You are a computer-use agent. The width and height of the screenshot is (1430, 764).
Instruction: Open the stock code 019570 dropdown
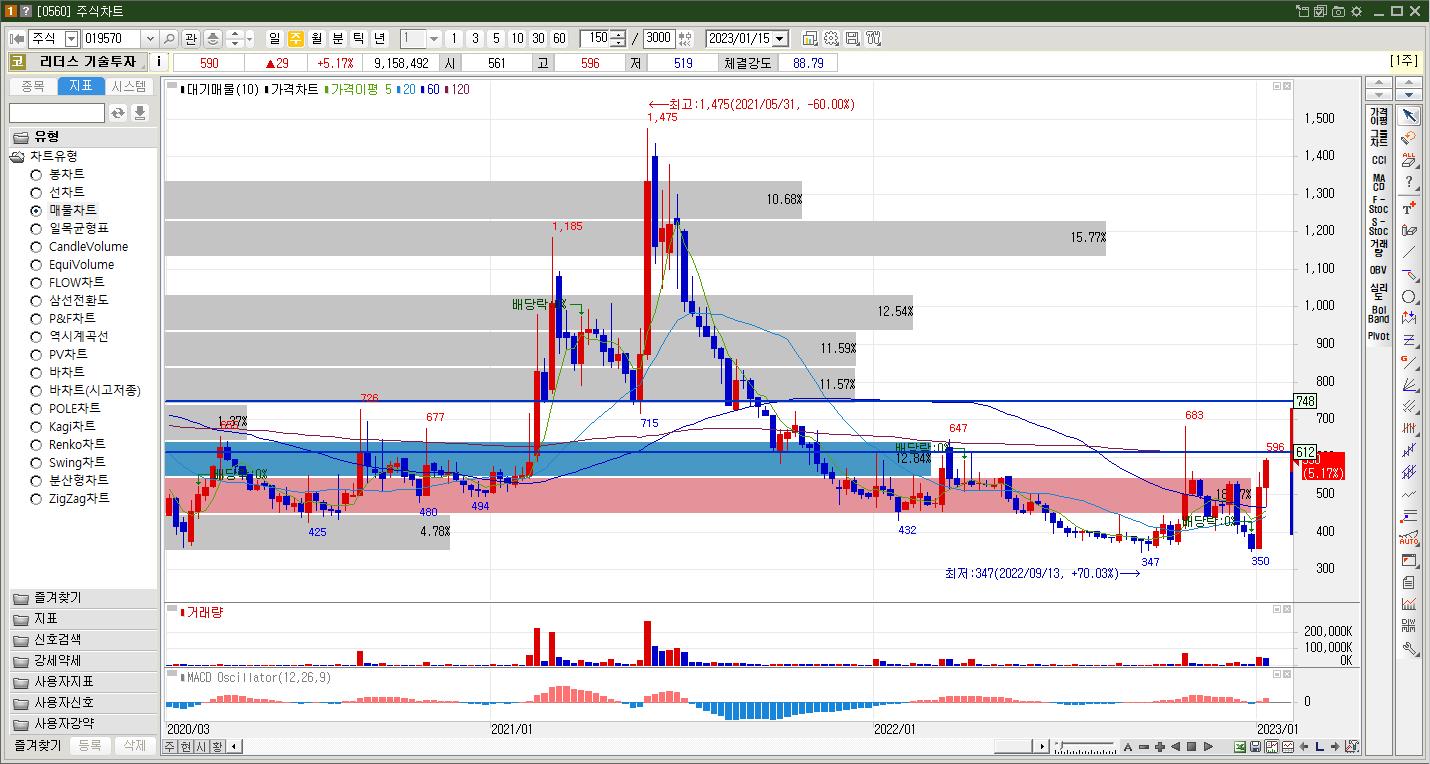[150, 38]
